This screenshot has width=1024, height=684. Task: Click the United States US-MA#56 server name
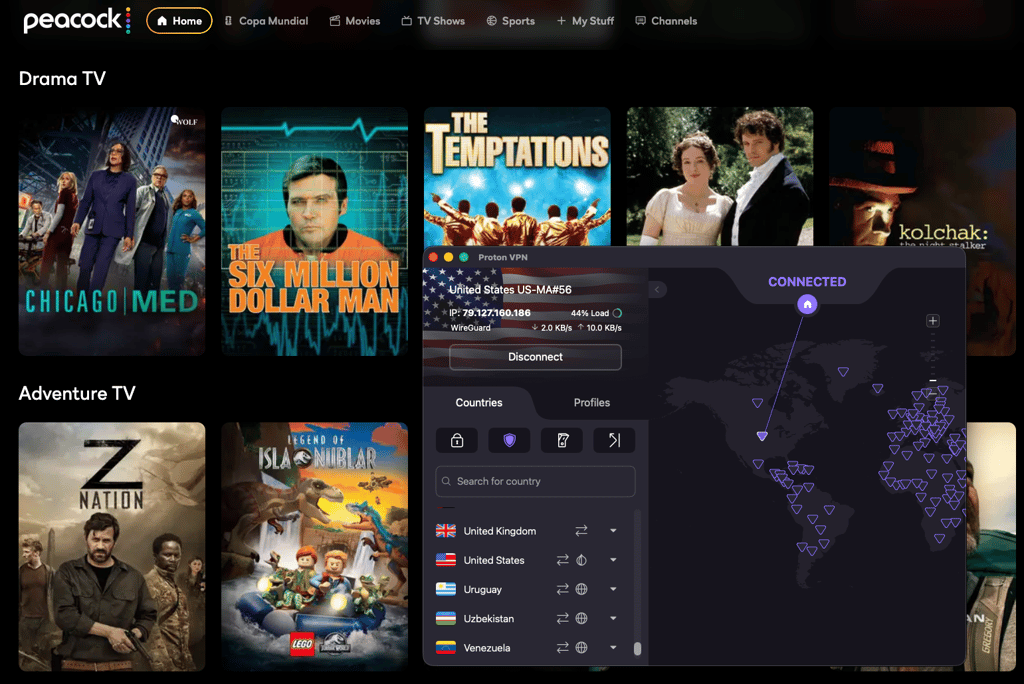[510, 289]
